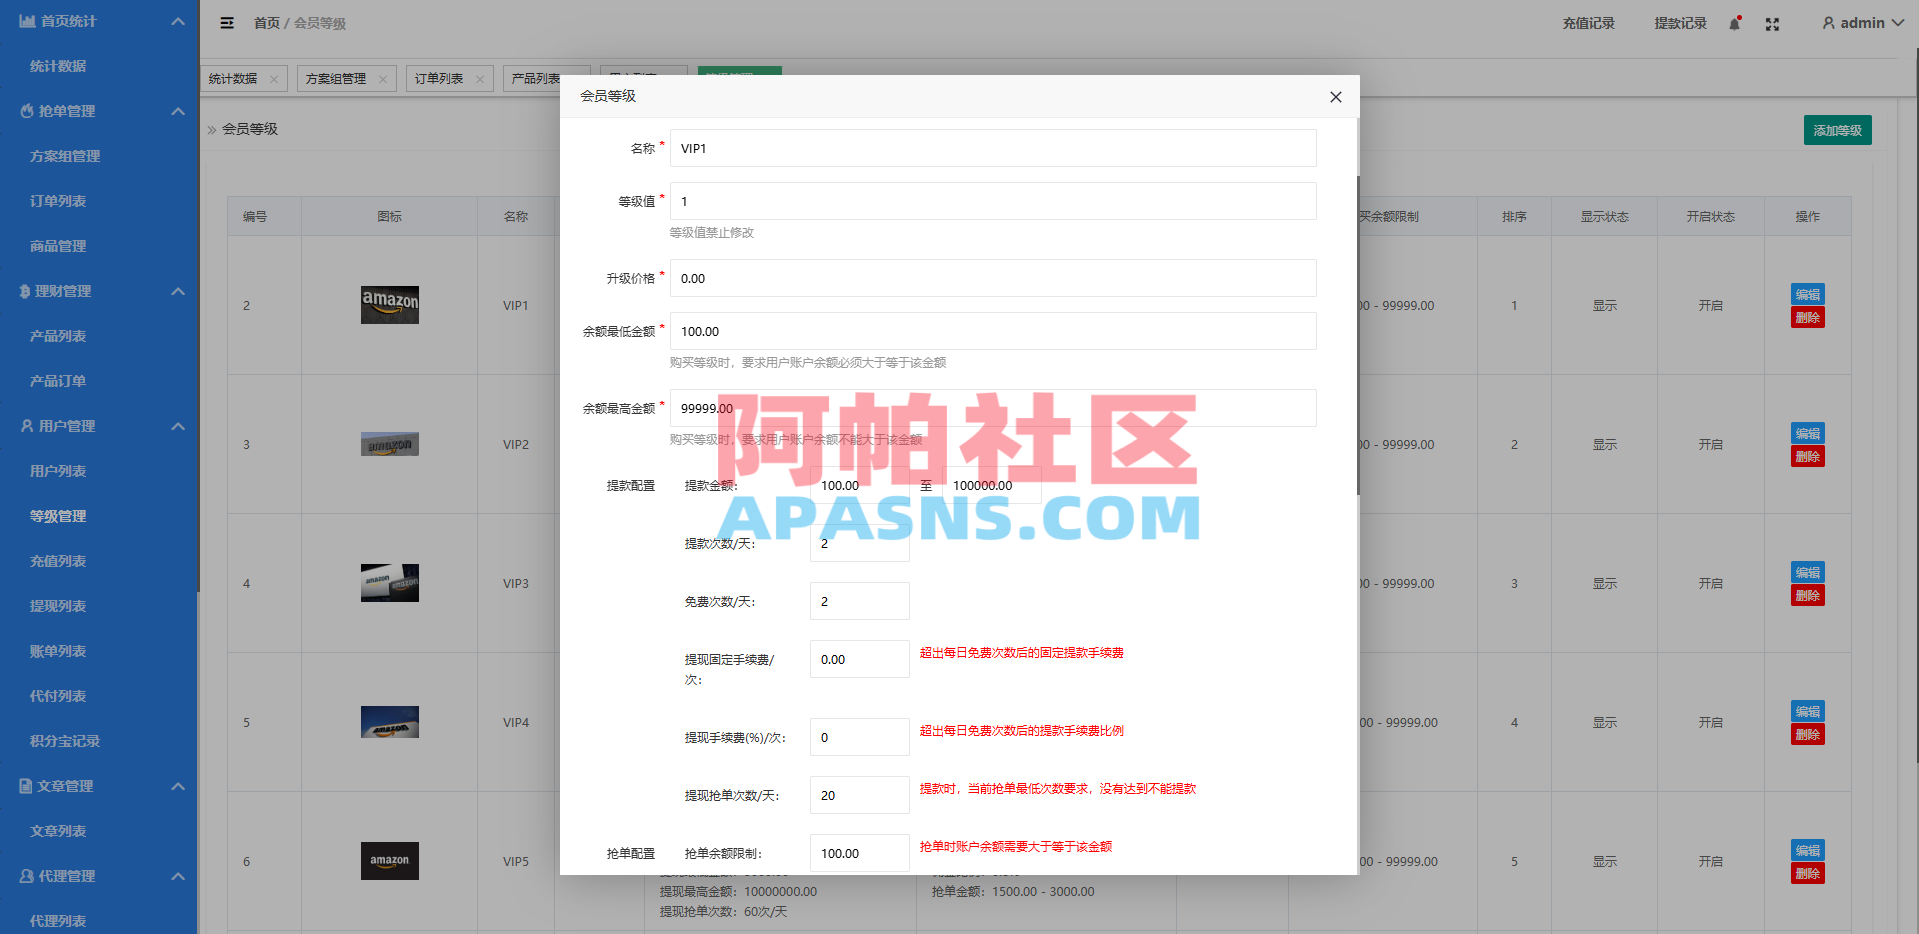Collapse the sidebar with the hamburger icon
Viewport: 1919px width, 934px height.
pyautogui.click(x=227, y=22)
